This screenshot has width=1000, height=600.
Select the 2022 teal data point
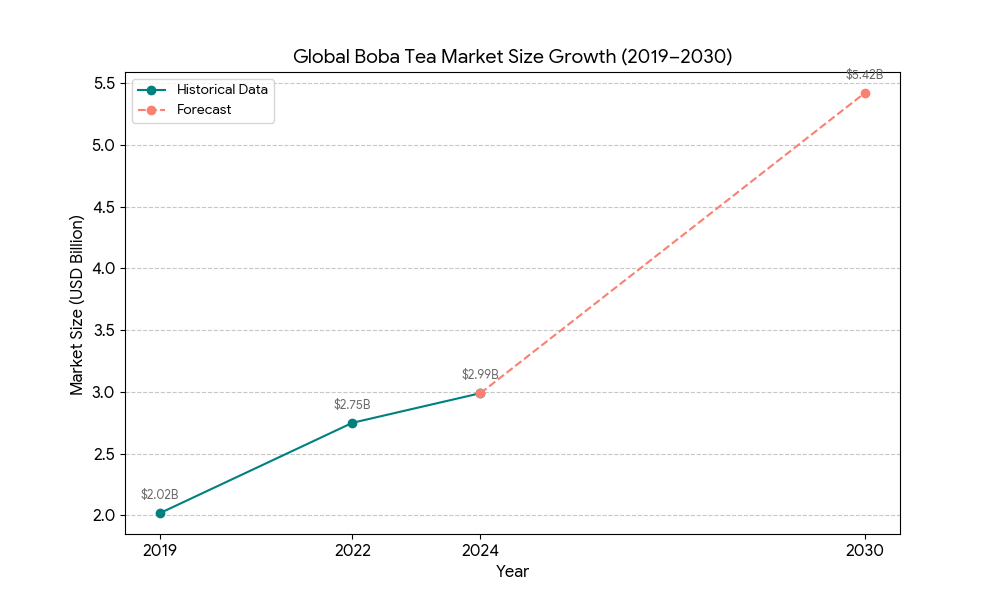click(x=352, y=423)
